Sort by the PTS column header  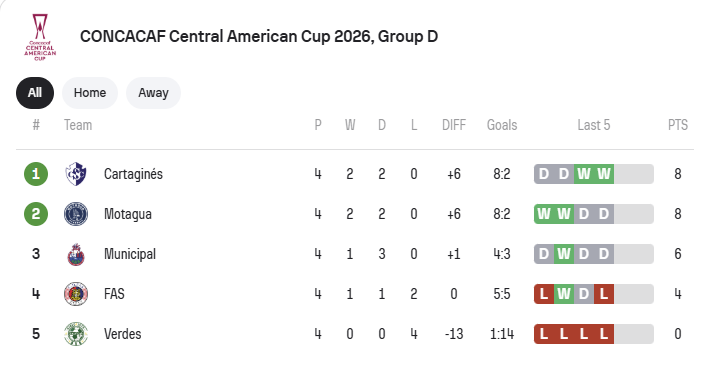click(x=677, y=125)
